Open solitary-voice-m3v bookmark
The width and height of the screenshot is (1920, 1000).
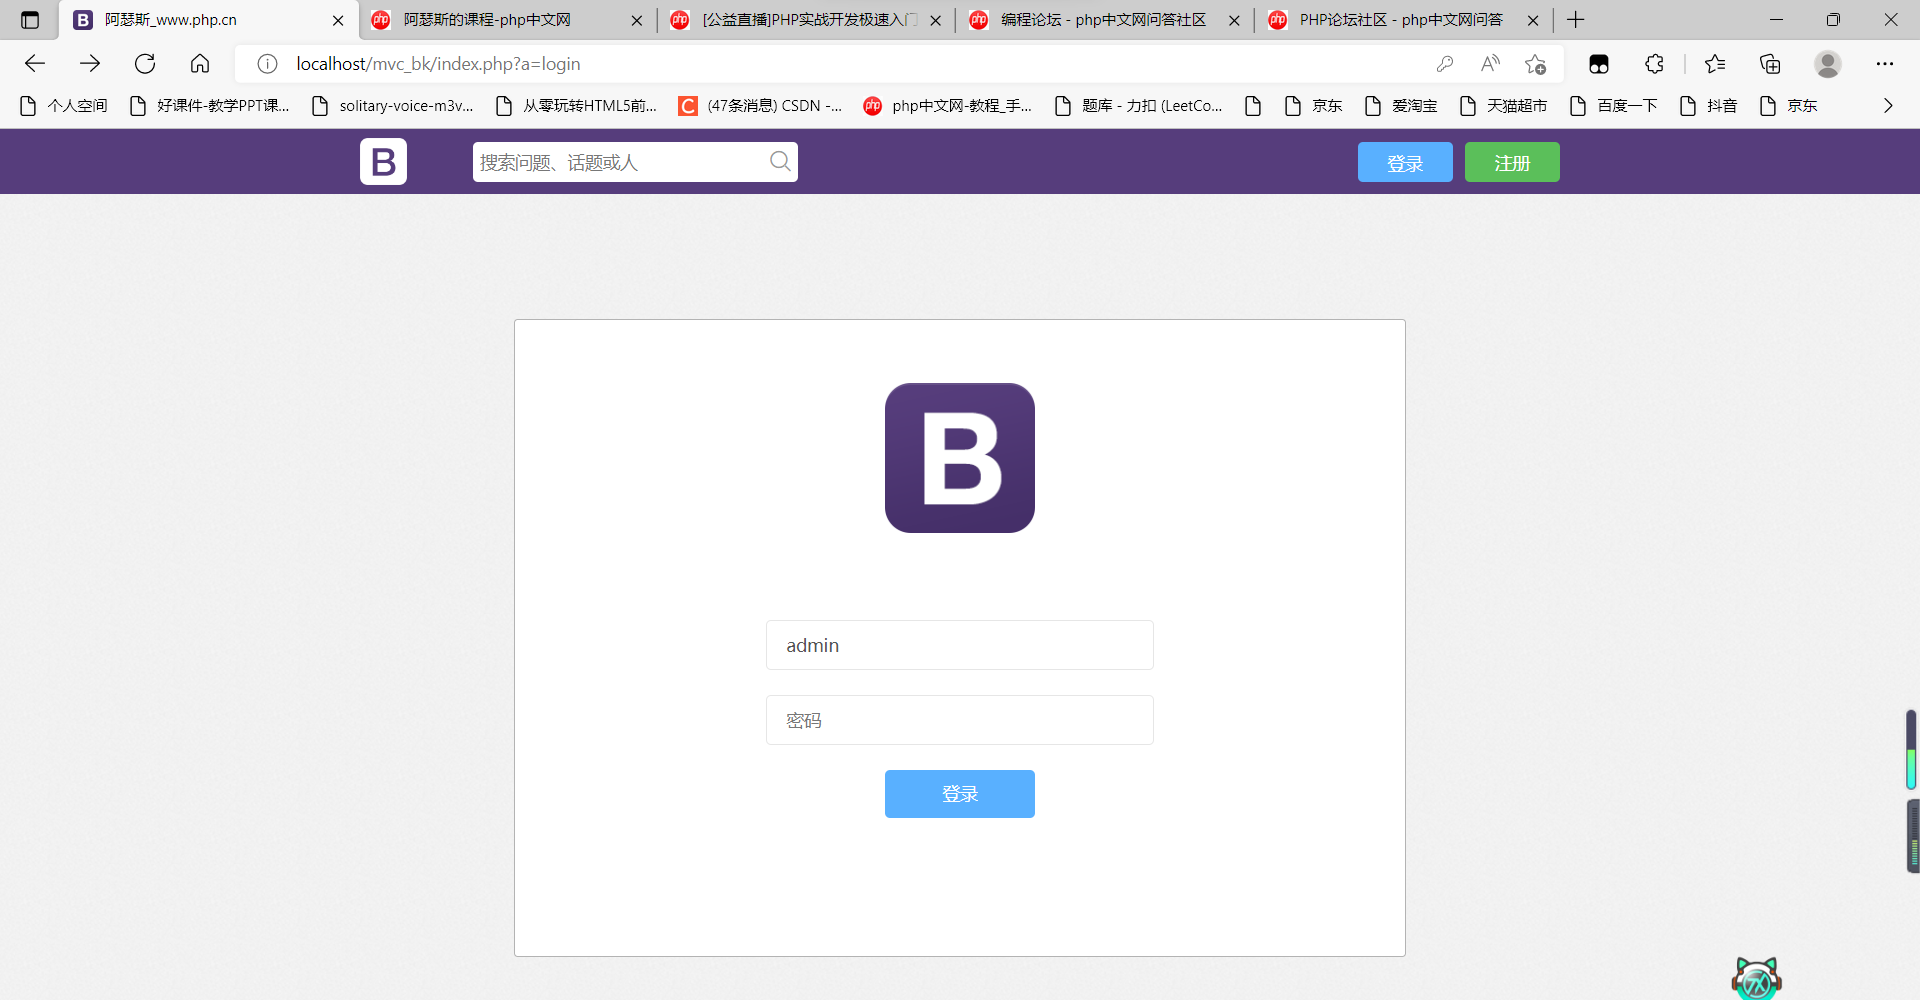(x=392, y=106)
